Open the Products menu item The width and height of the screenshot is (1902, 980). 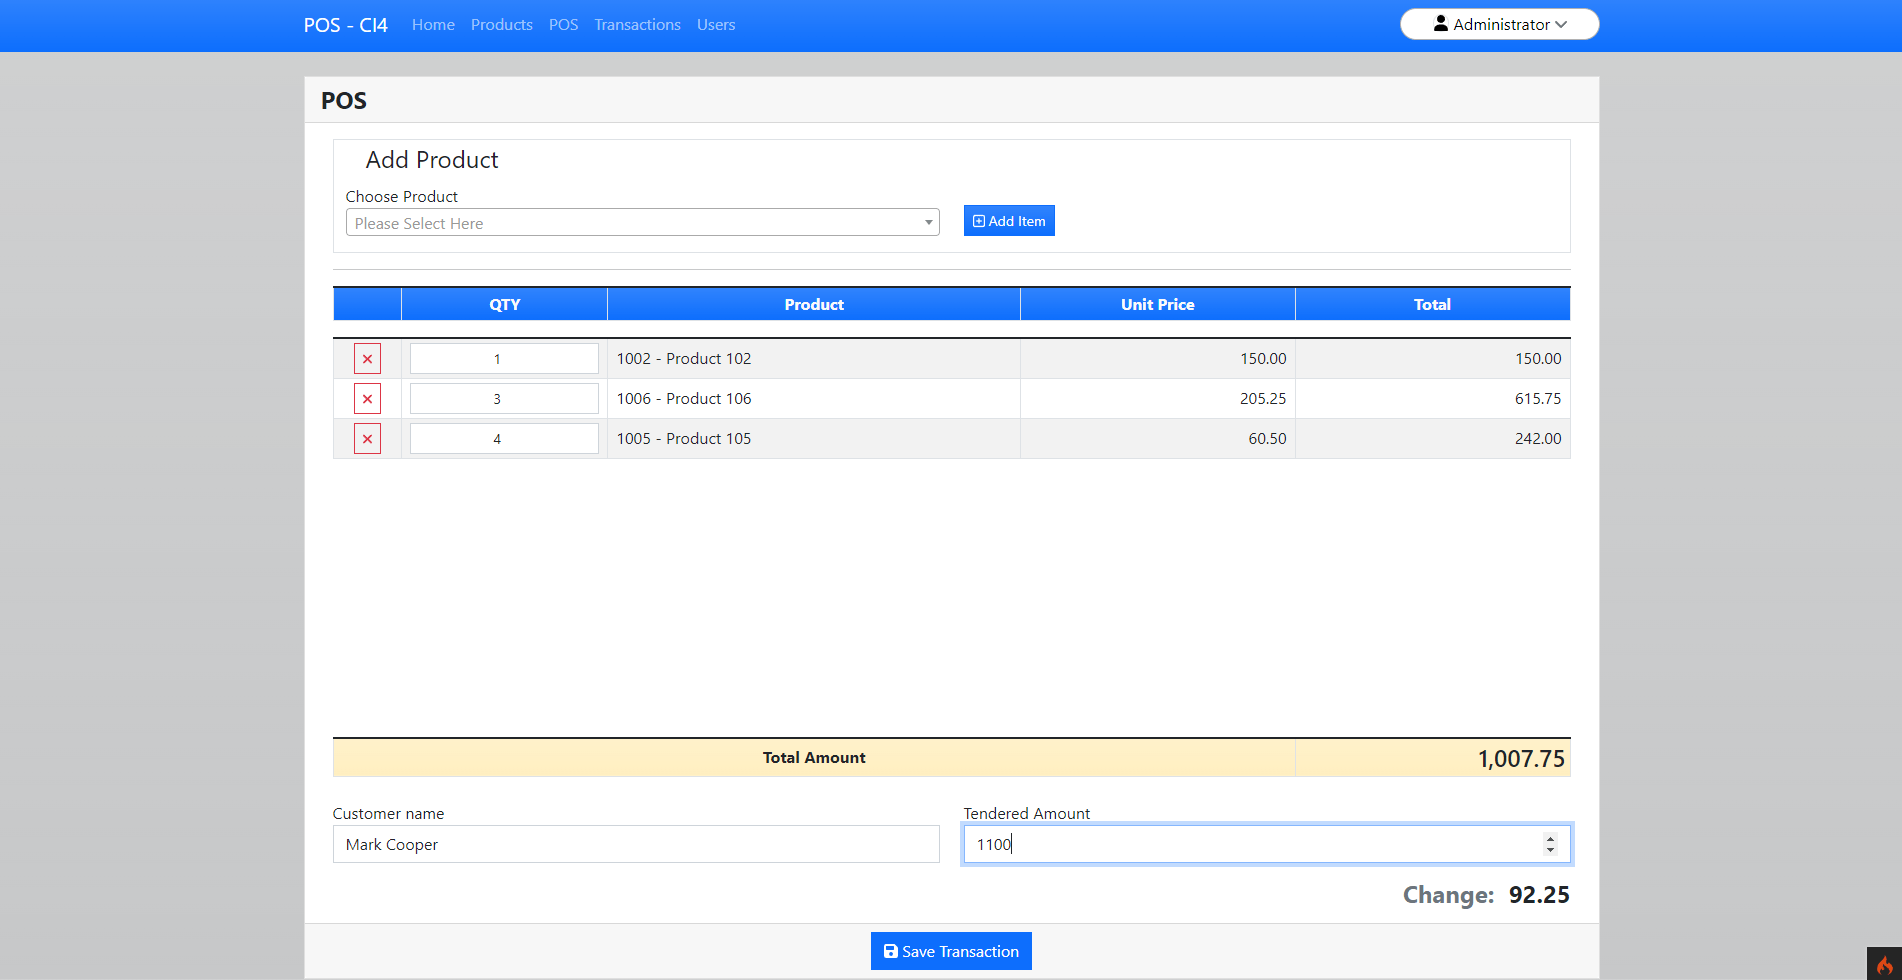501,24
